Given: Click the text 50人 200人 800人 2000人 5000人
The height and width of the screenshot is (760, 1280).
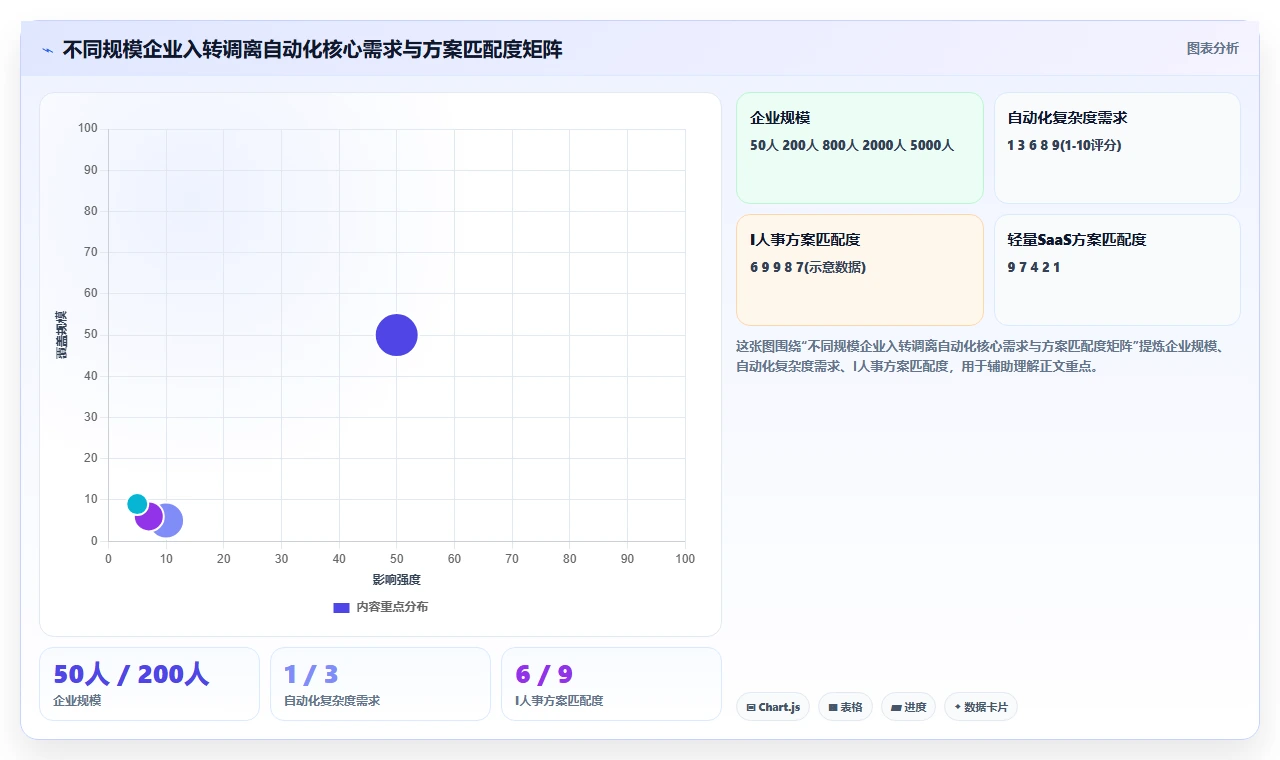Looking at the screenshot, I should [x=852, y=145].
